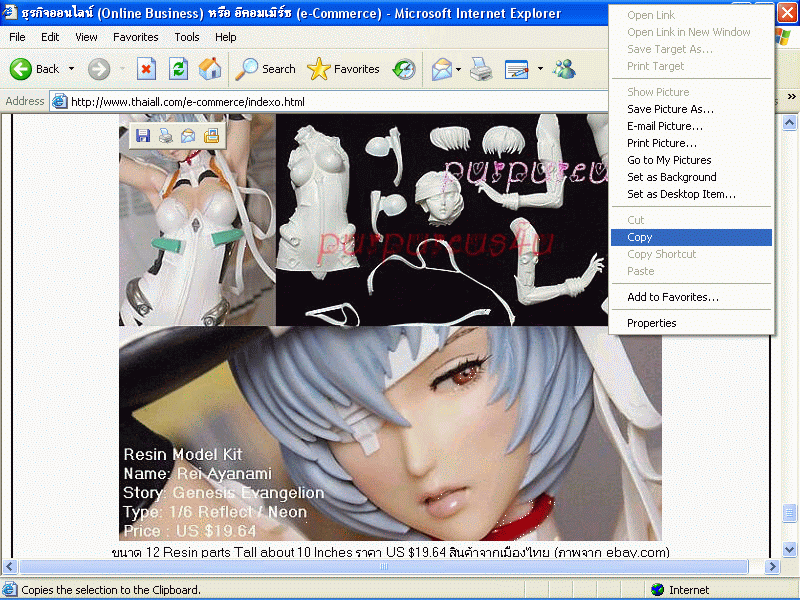The height and width of the screenshot is (600, 800).
Task: Click the Print toolbar icon
Action: coord(481,69)
